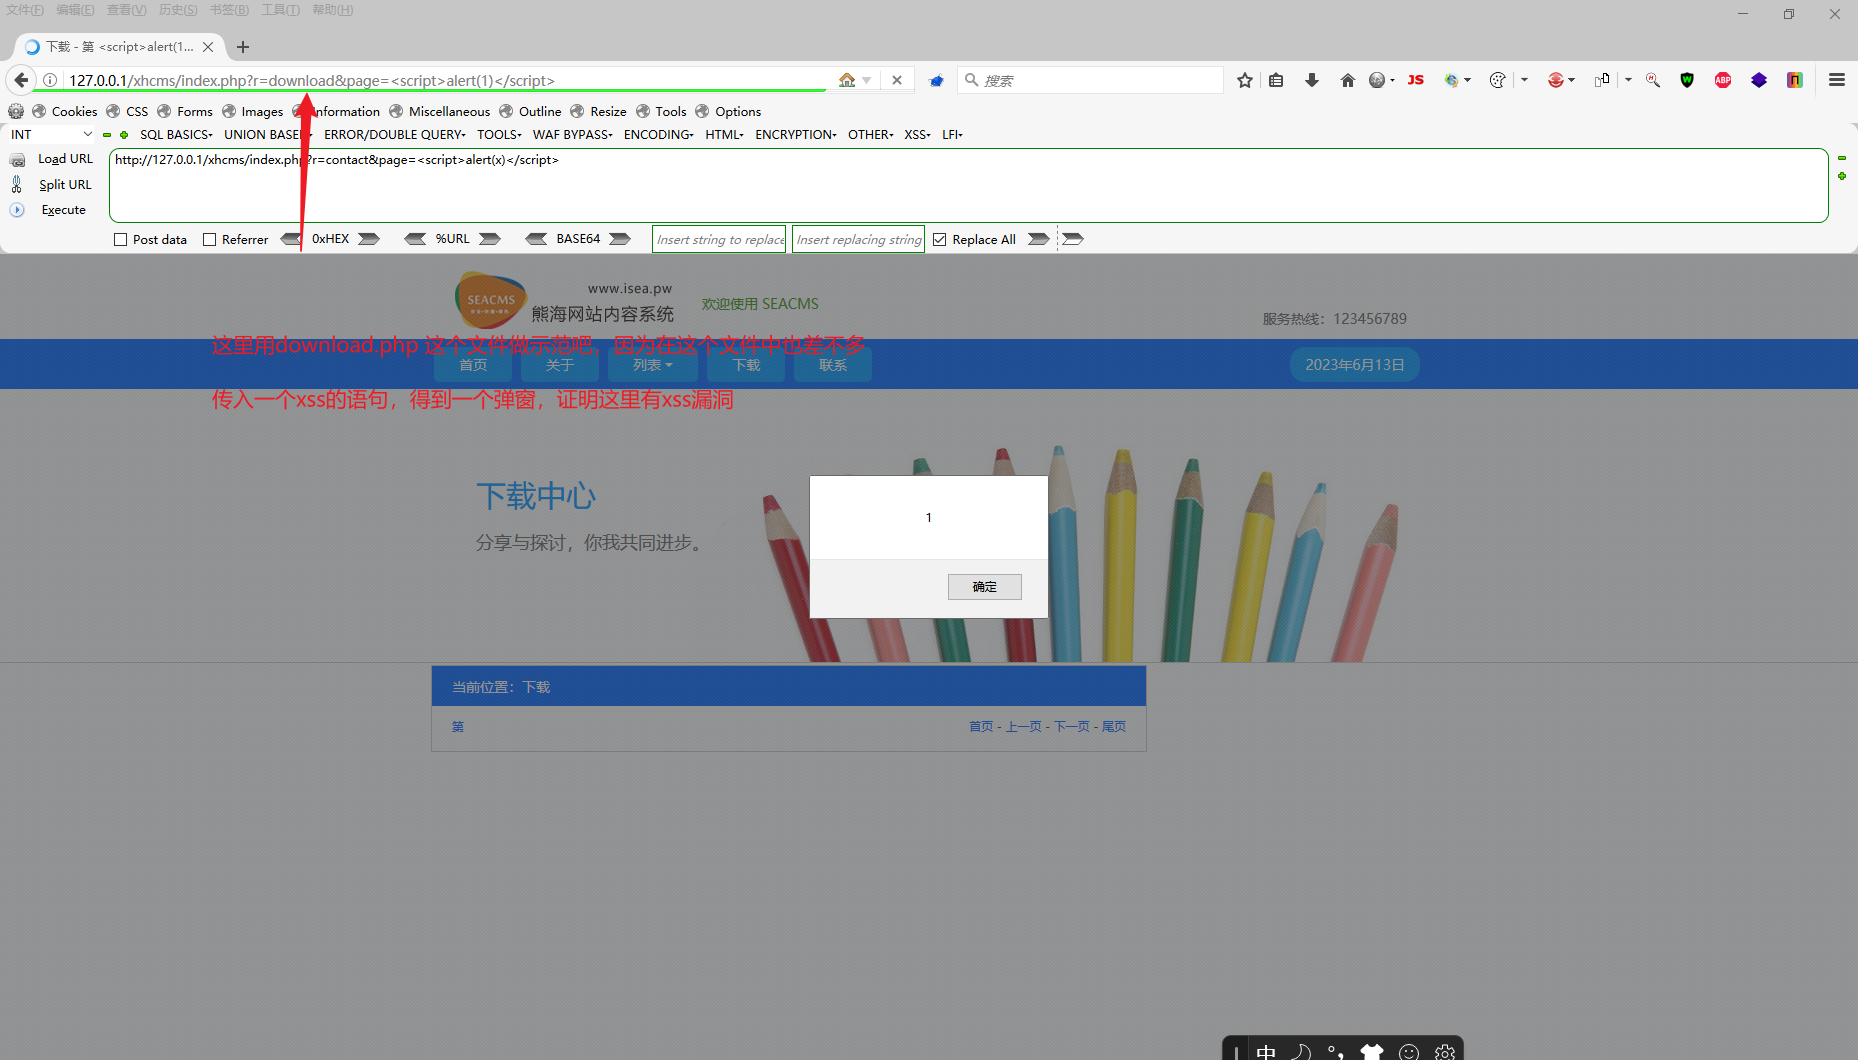Expand the ENCRYPTION menu
1858x1060 pixels.
(x=796, y=134)
